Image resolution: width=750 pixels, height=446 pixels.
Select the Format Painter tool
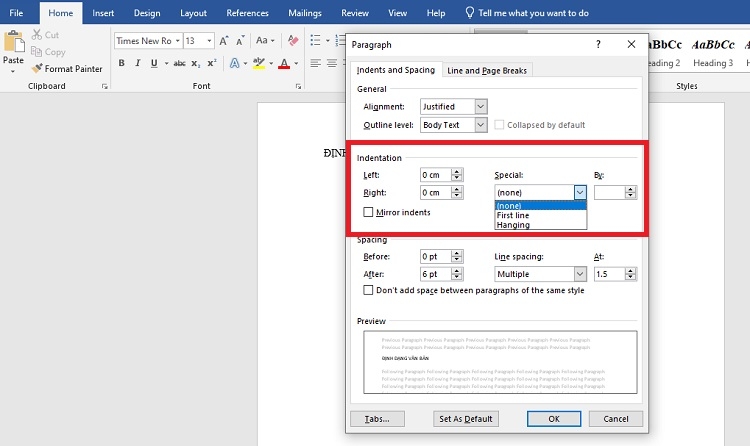pos(66,69)
